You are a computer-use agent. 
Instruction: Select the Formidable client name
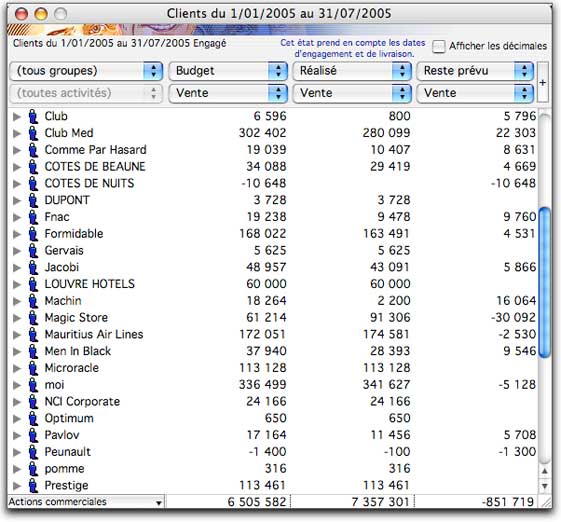[74, 234]
